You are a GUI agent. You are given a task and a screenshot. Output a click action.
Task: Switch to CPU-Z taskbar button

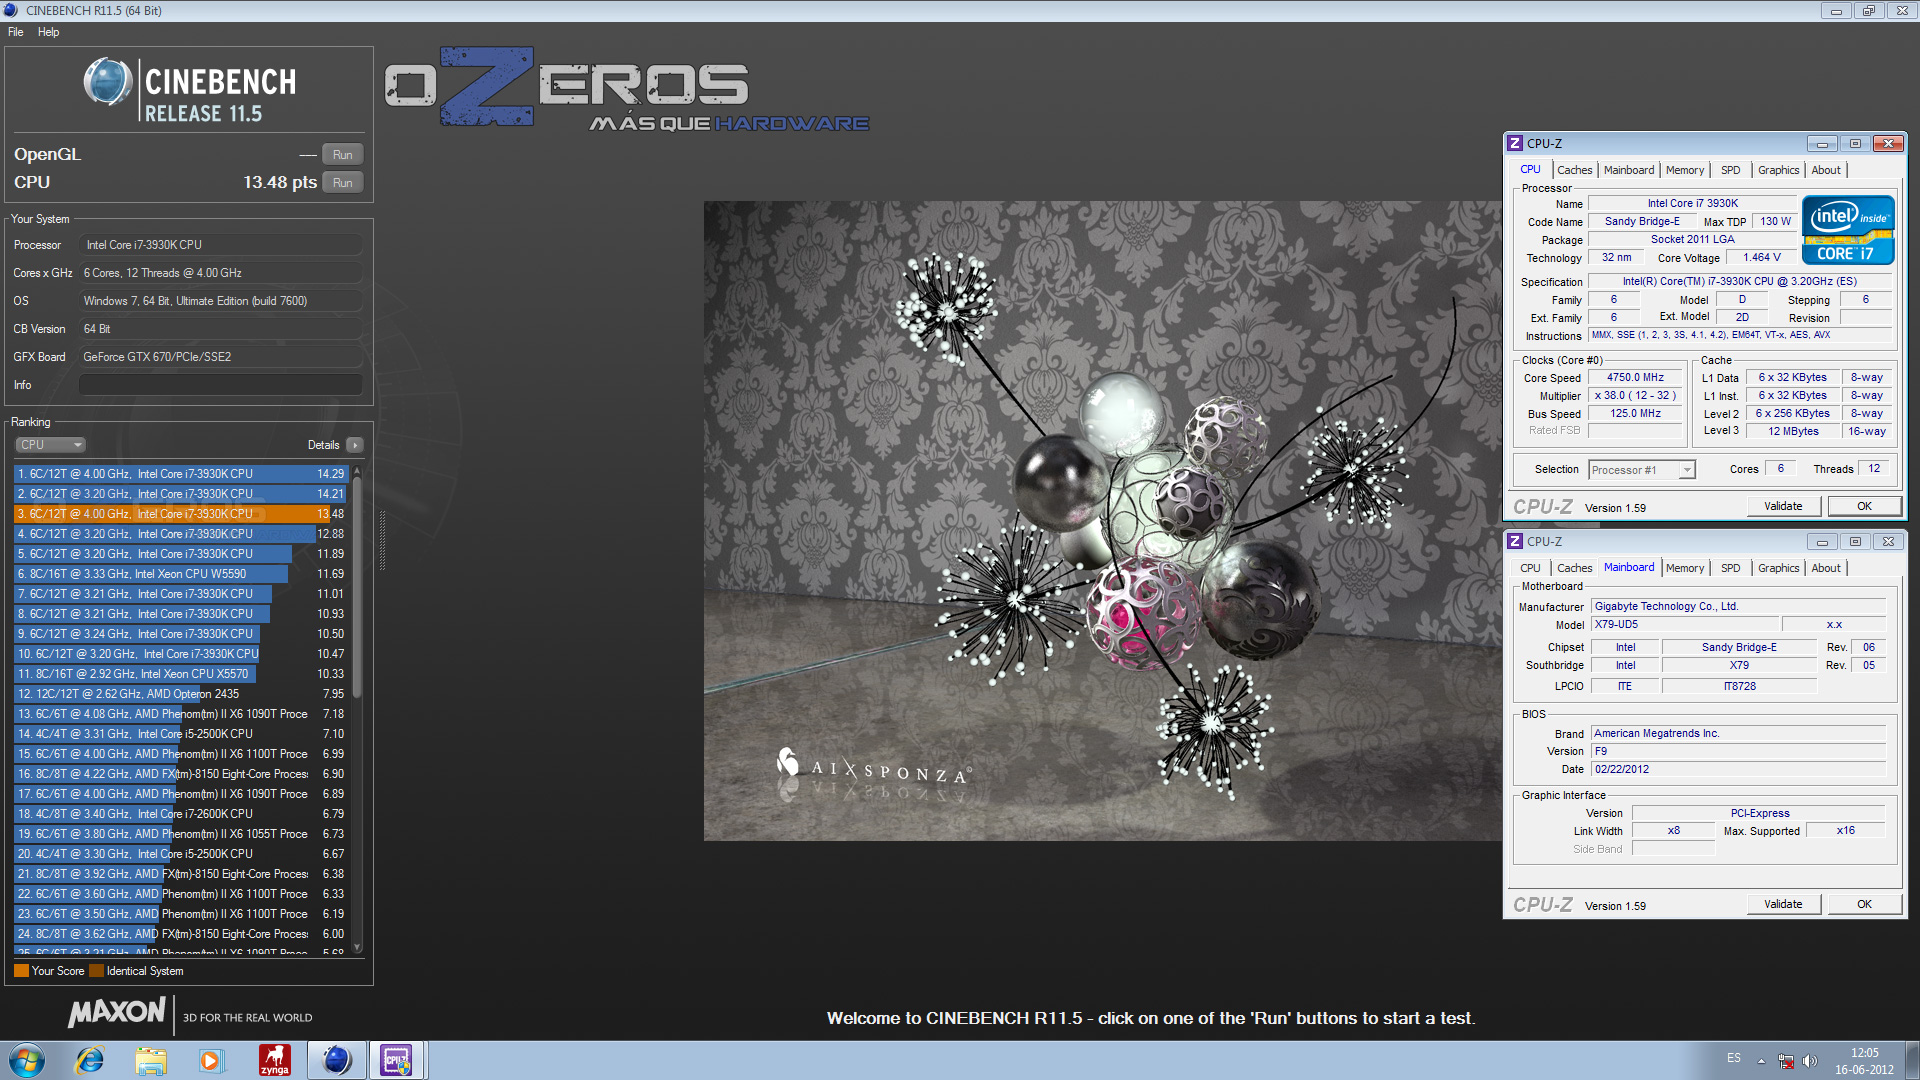point(397,1060)
